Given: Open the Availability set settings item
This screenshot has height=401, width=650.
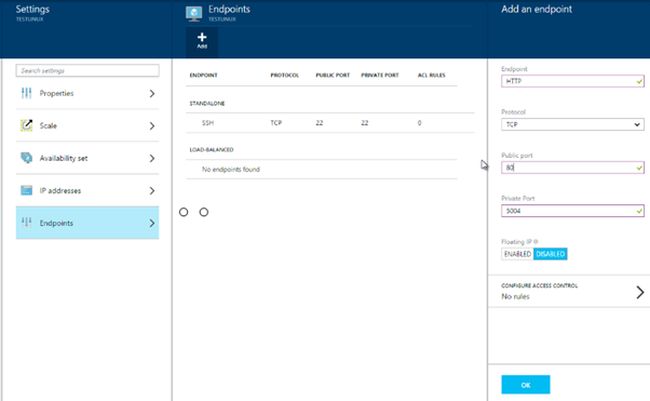Looking at the screenshot, I should (x=87, y=158).
